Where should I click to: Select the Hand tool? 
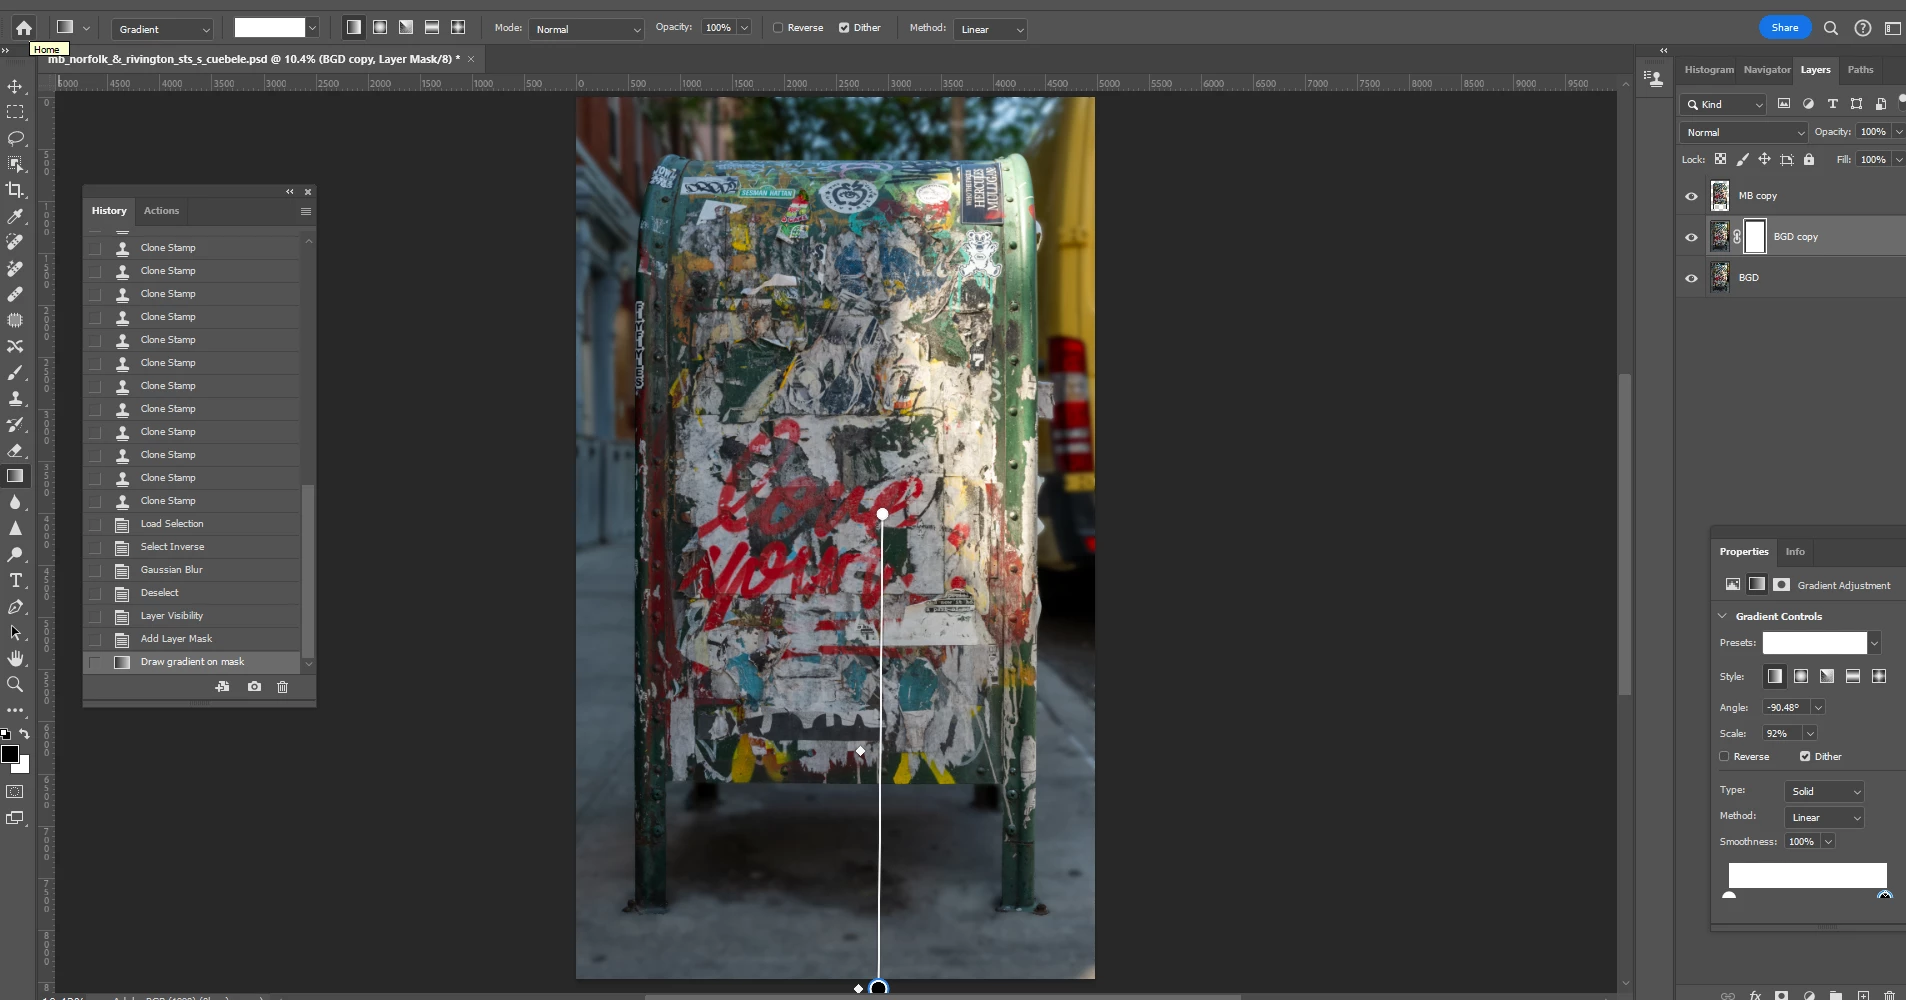(x=15, y=658)
